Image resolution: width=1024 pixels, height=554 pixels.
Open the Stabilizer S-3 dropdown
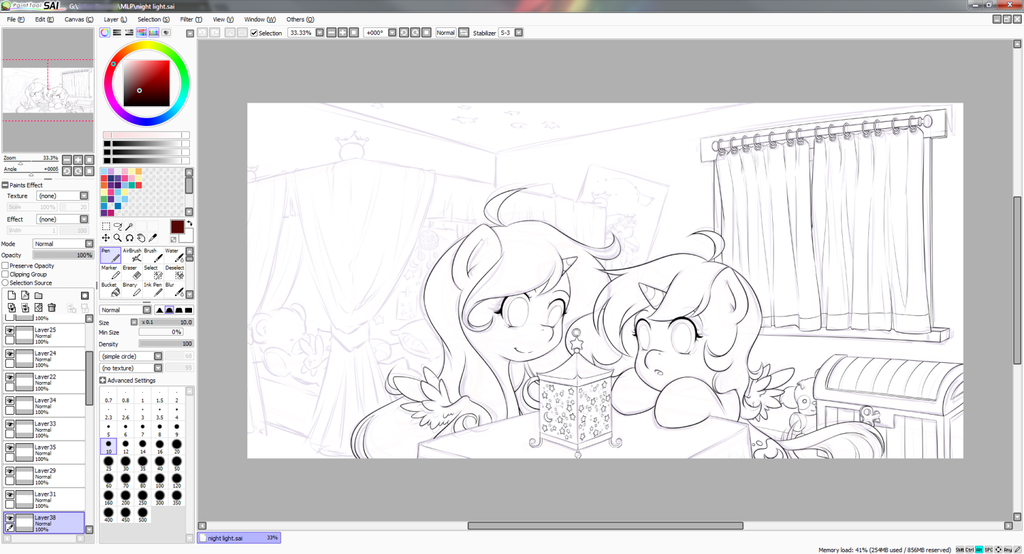pos(519,33)
